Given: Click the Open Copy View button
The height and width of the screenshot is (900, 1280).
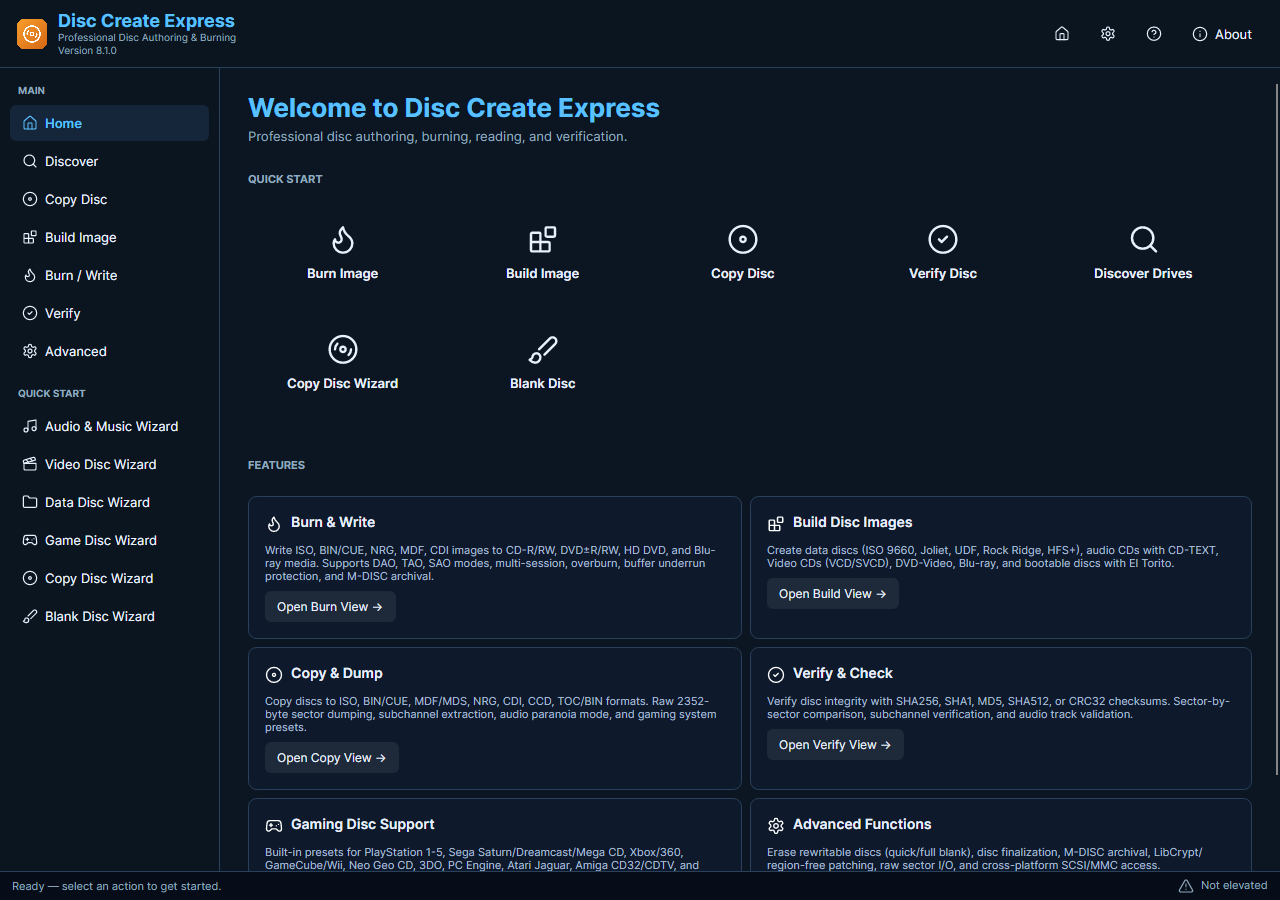Looking at the screenshot, I should tap(332, 758).
